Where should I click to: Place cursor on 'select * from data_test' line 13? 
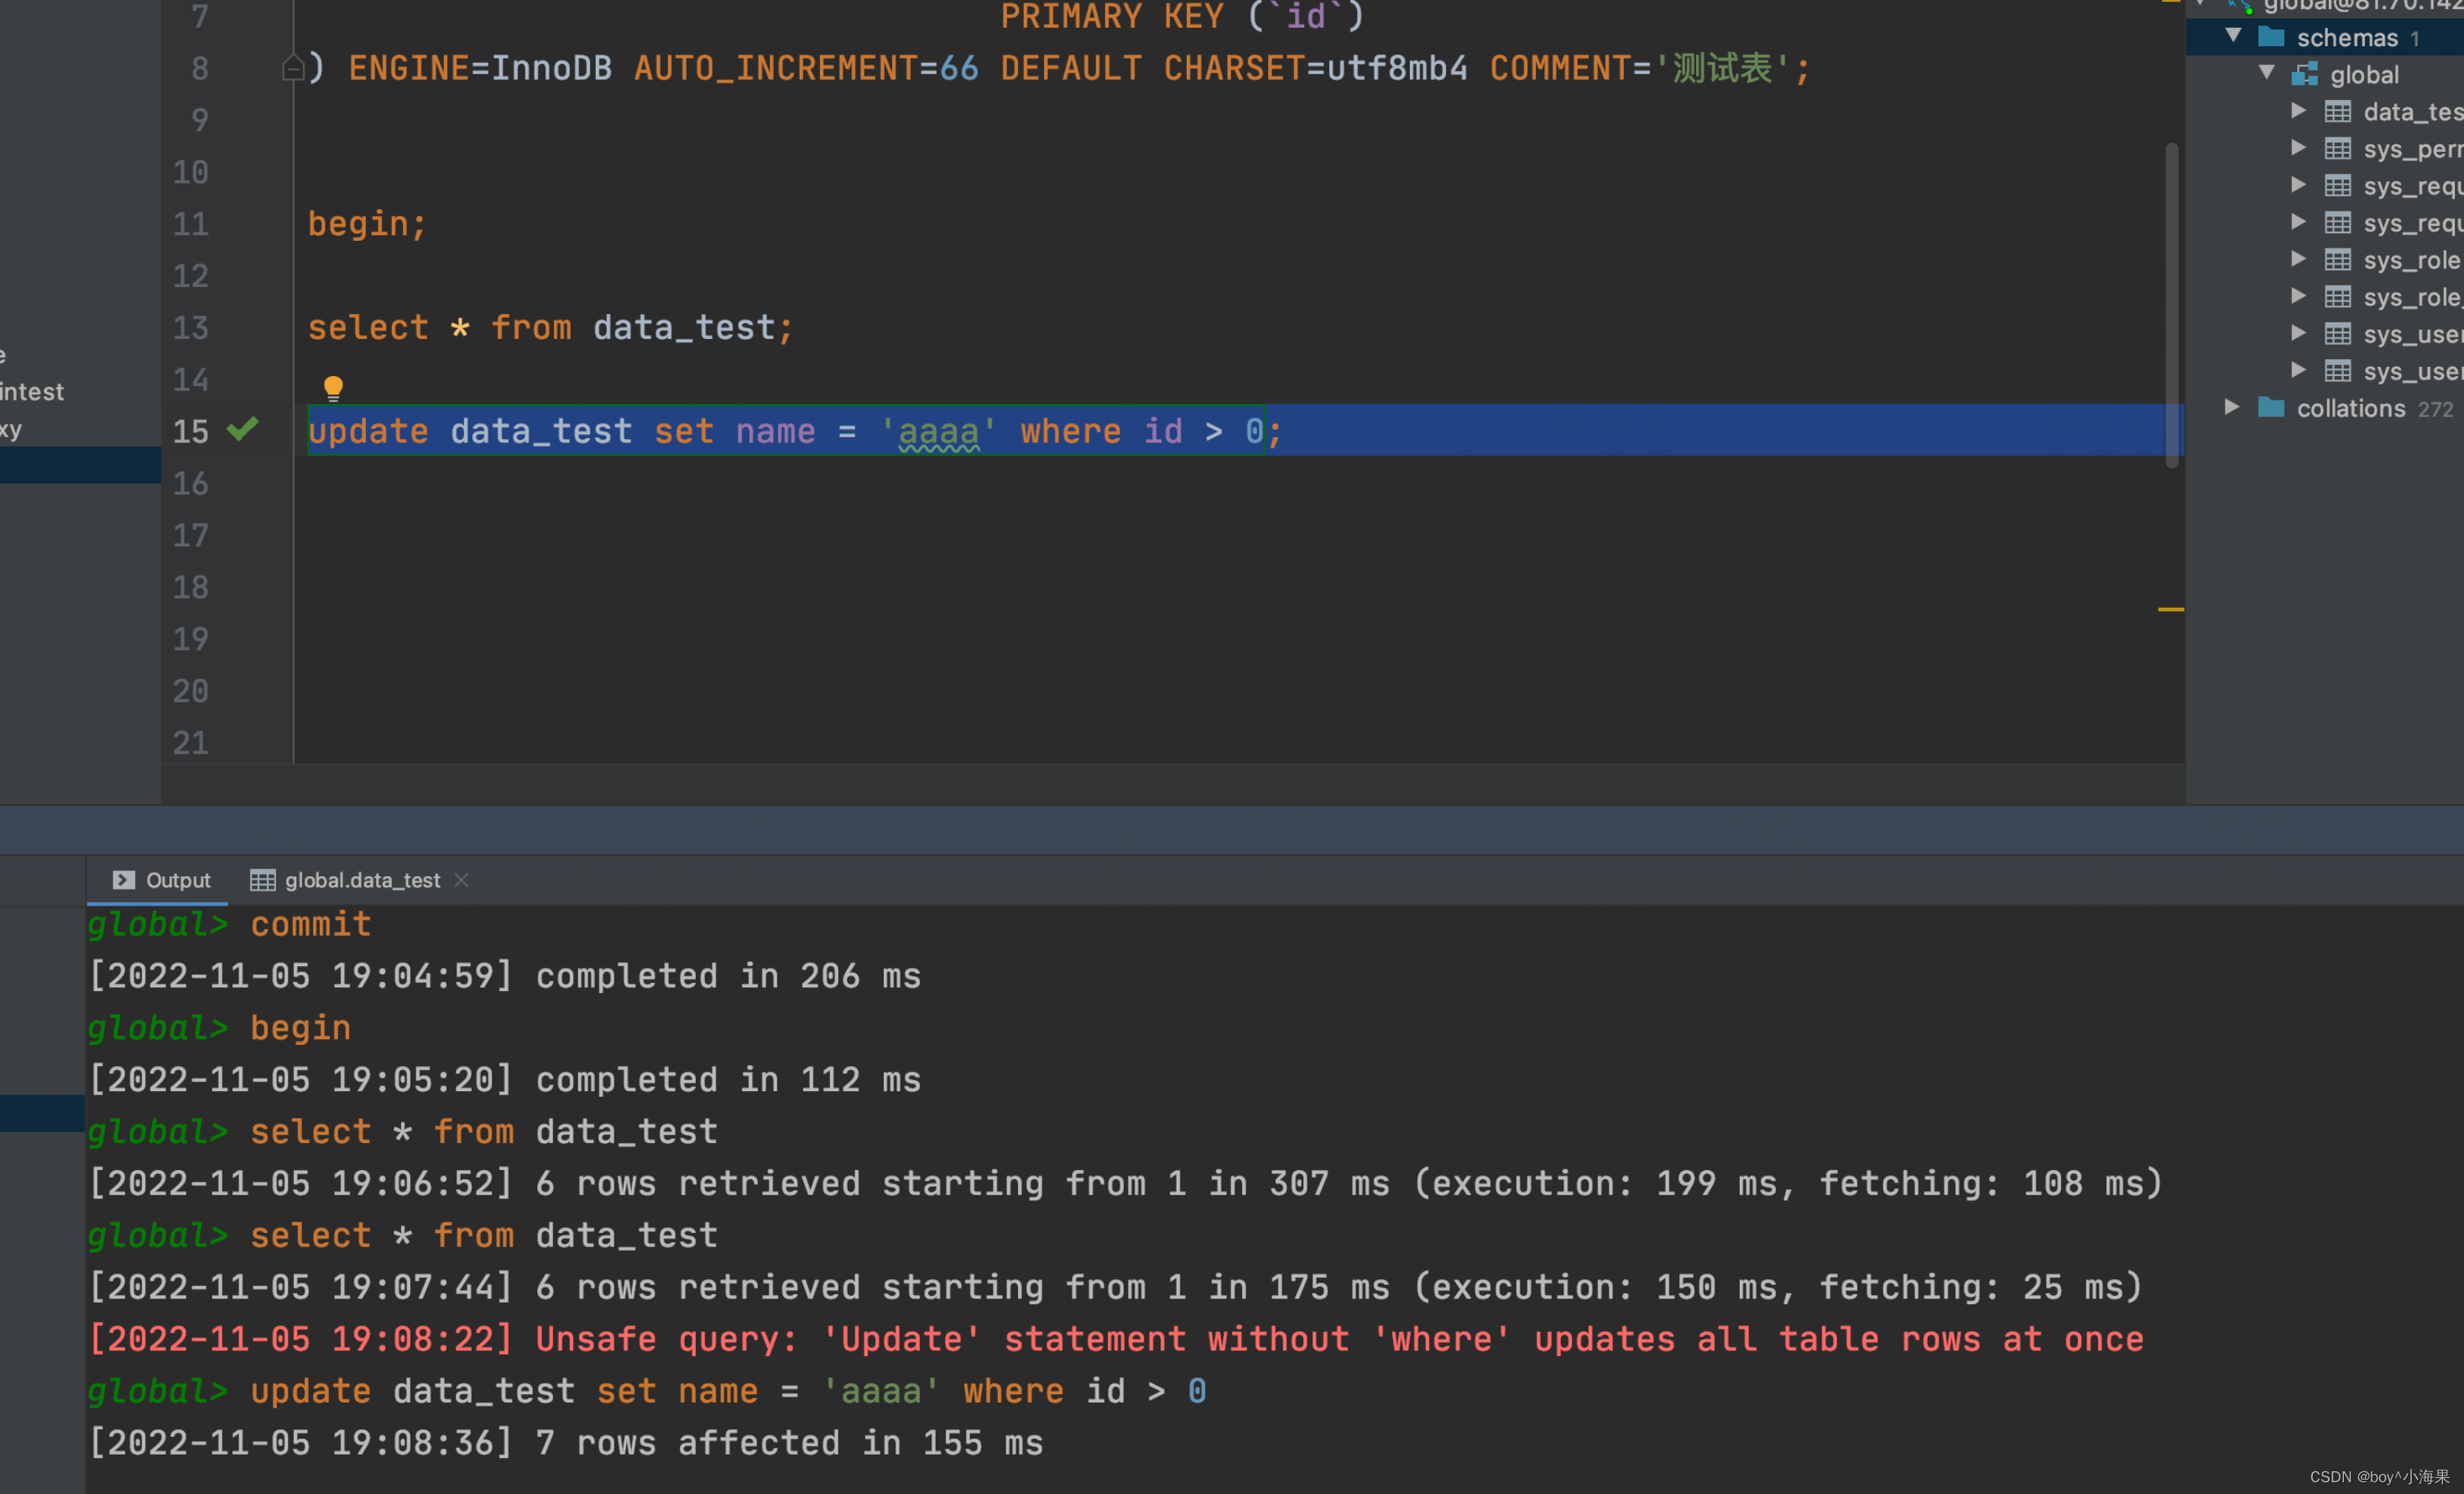550,327
